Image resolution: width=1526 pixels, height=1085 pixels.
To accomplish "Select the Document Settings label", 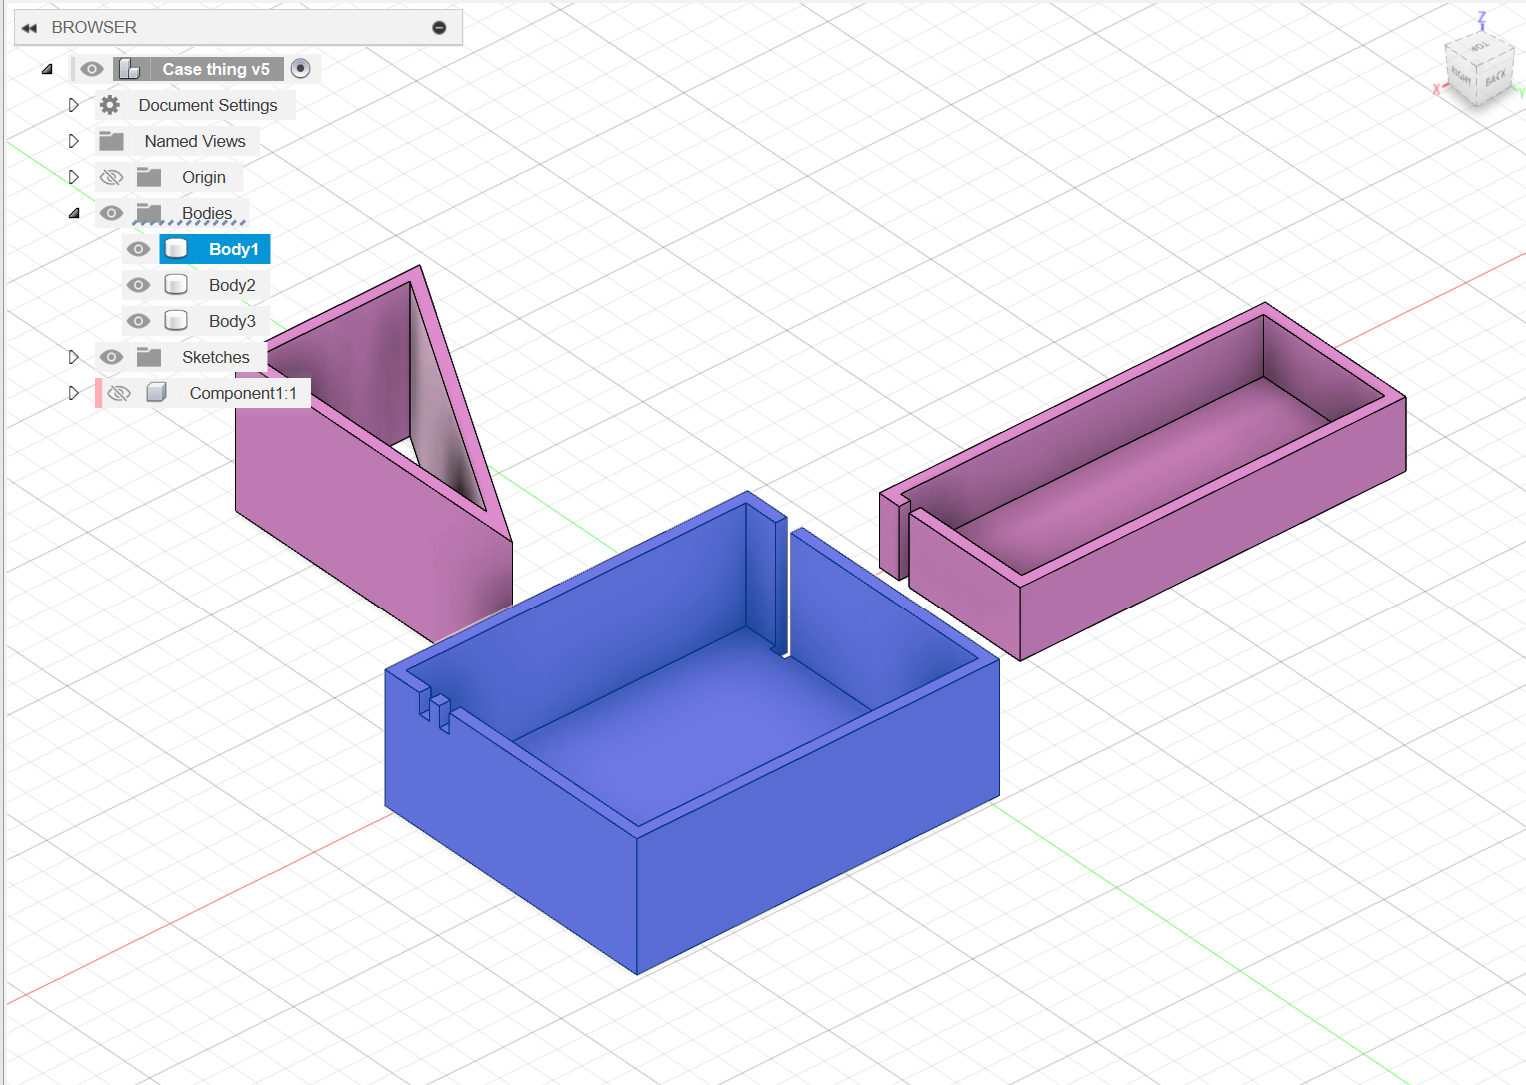I will click(208, 105).
